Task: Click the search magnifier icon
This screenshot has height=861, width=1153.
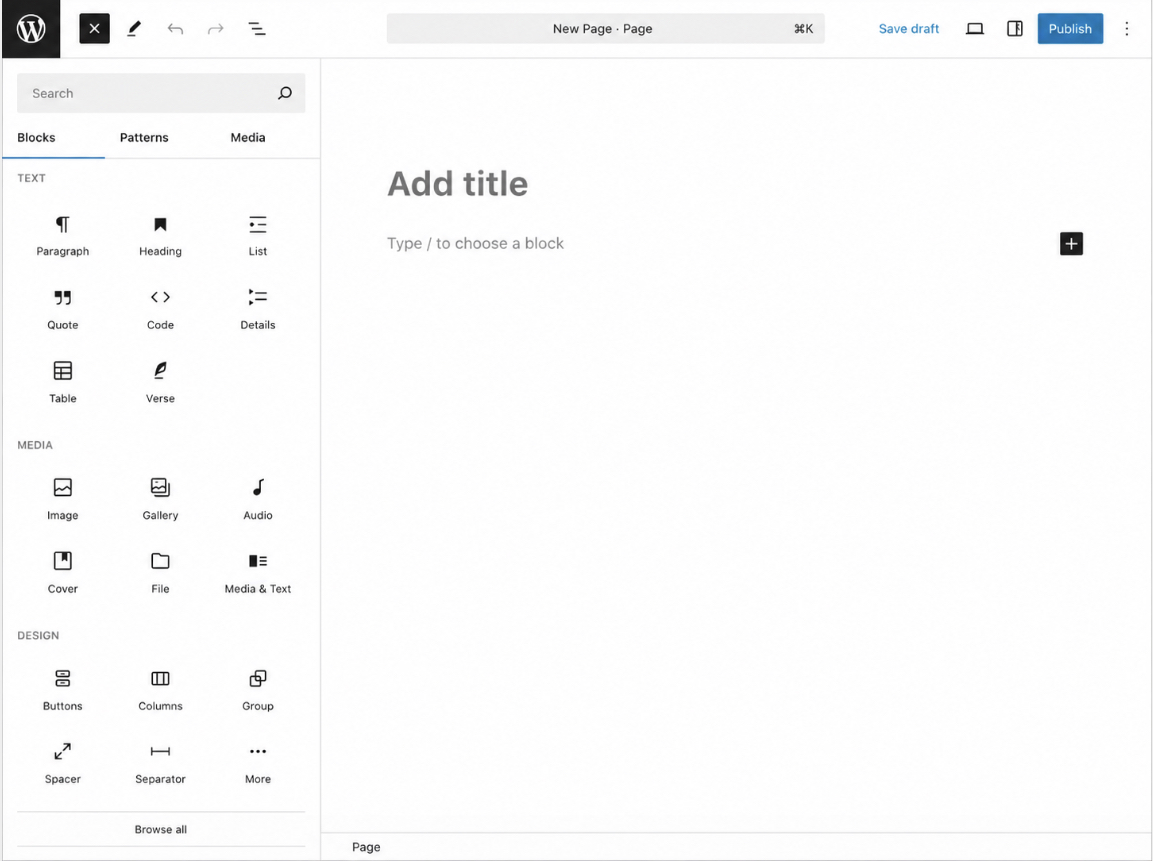Action: (x=285, y=93)
